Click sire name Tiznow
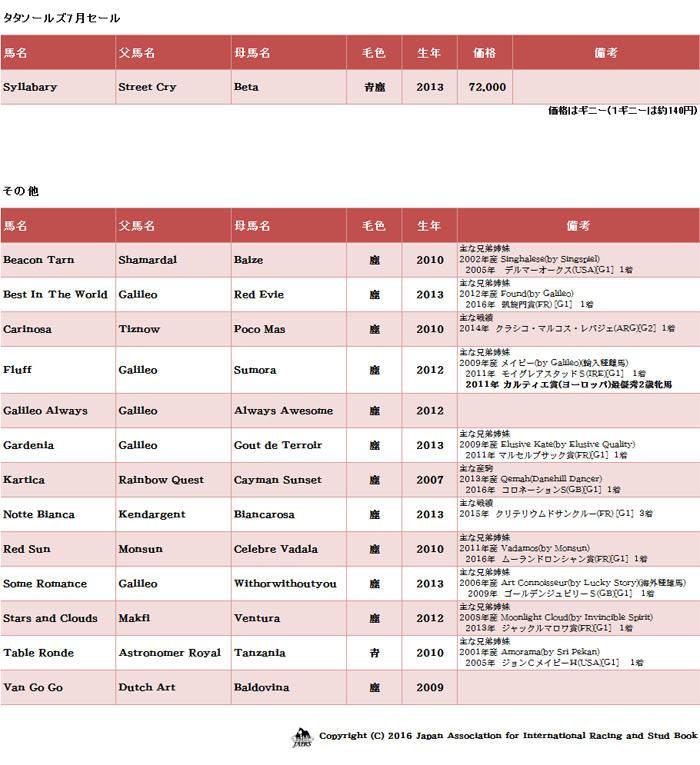Viewport: 700px width, 765px height. click(139, 329)
